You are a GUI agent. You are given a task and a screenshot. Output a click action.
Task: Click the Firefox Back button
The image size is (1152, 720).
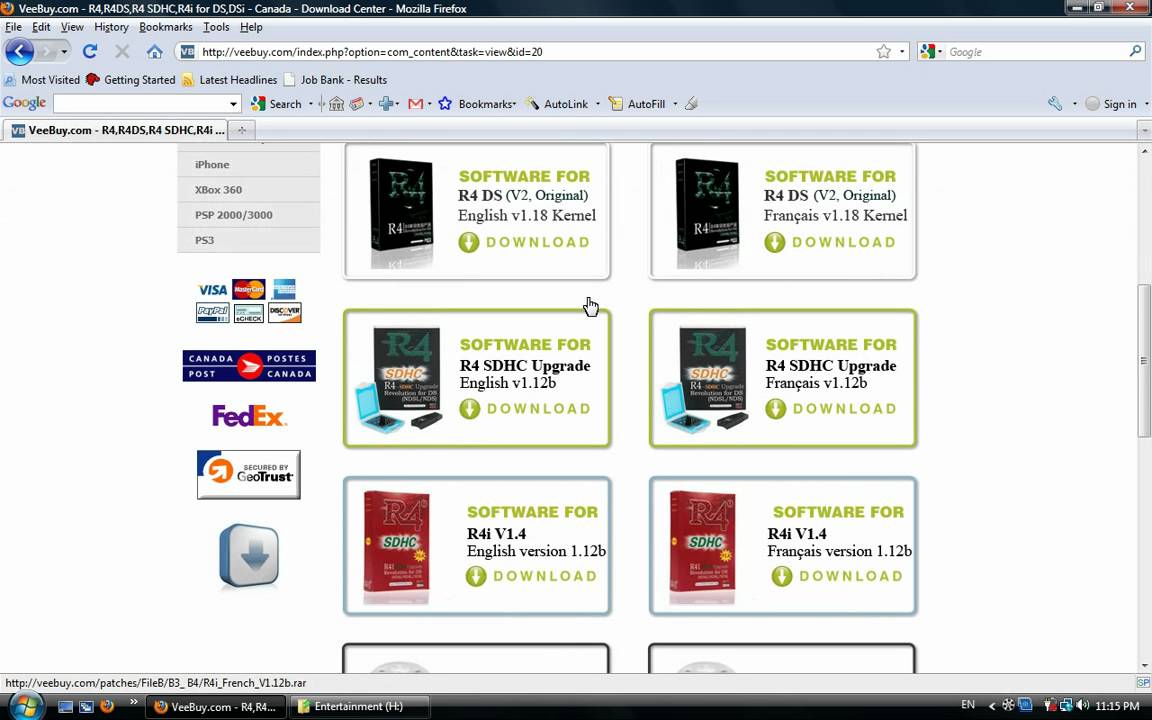click(x=20, y=51)
